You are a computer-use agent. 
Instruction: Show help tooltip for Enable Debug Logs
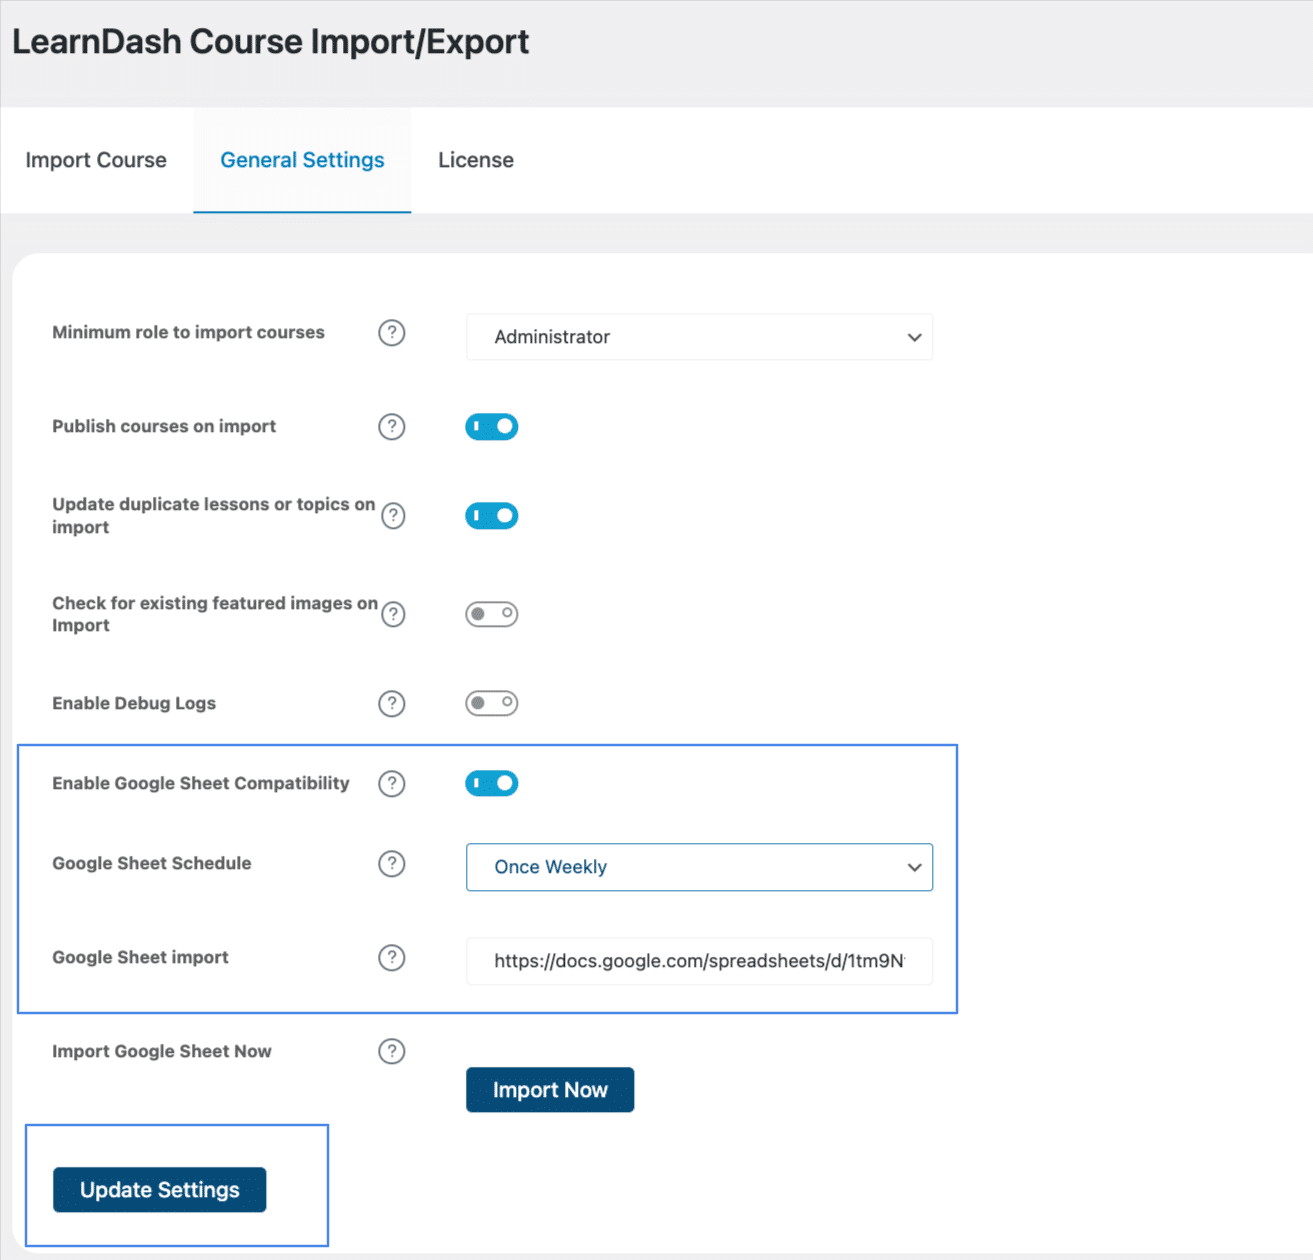pos(392,704)
